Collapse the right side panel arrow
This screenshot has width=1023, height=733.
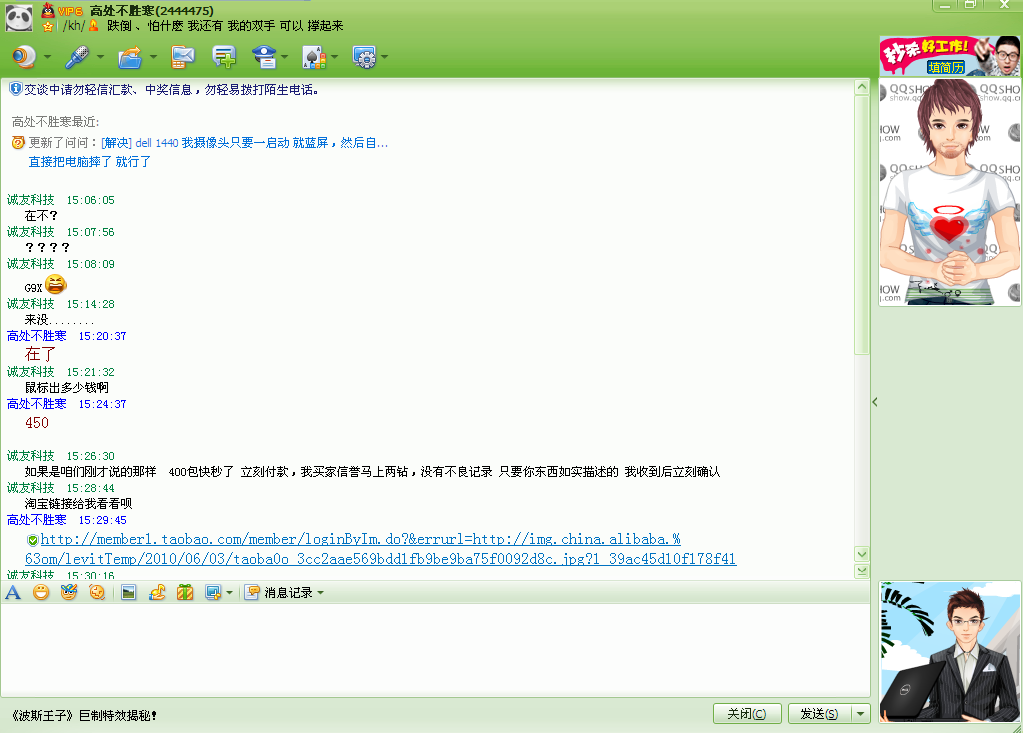[x=875, y=402]
